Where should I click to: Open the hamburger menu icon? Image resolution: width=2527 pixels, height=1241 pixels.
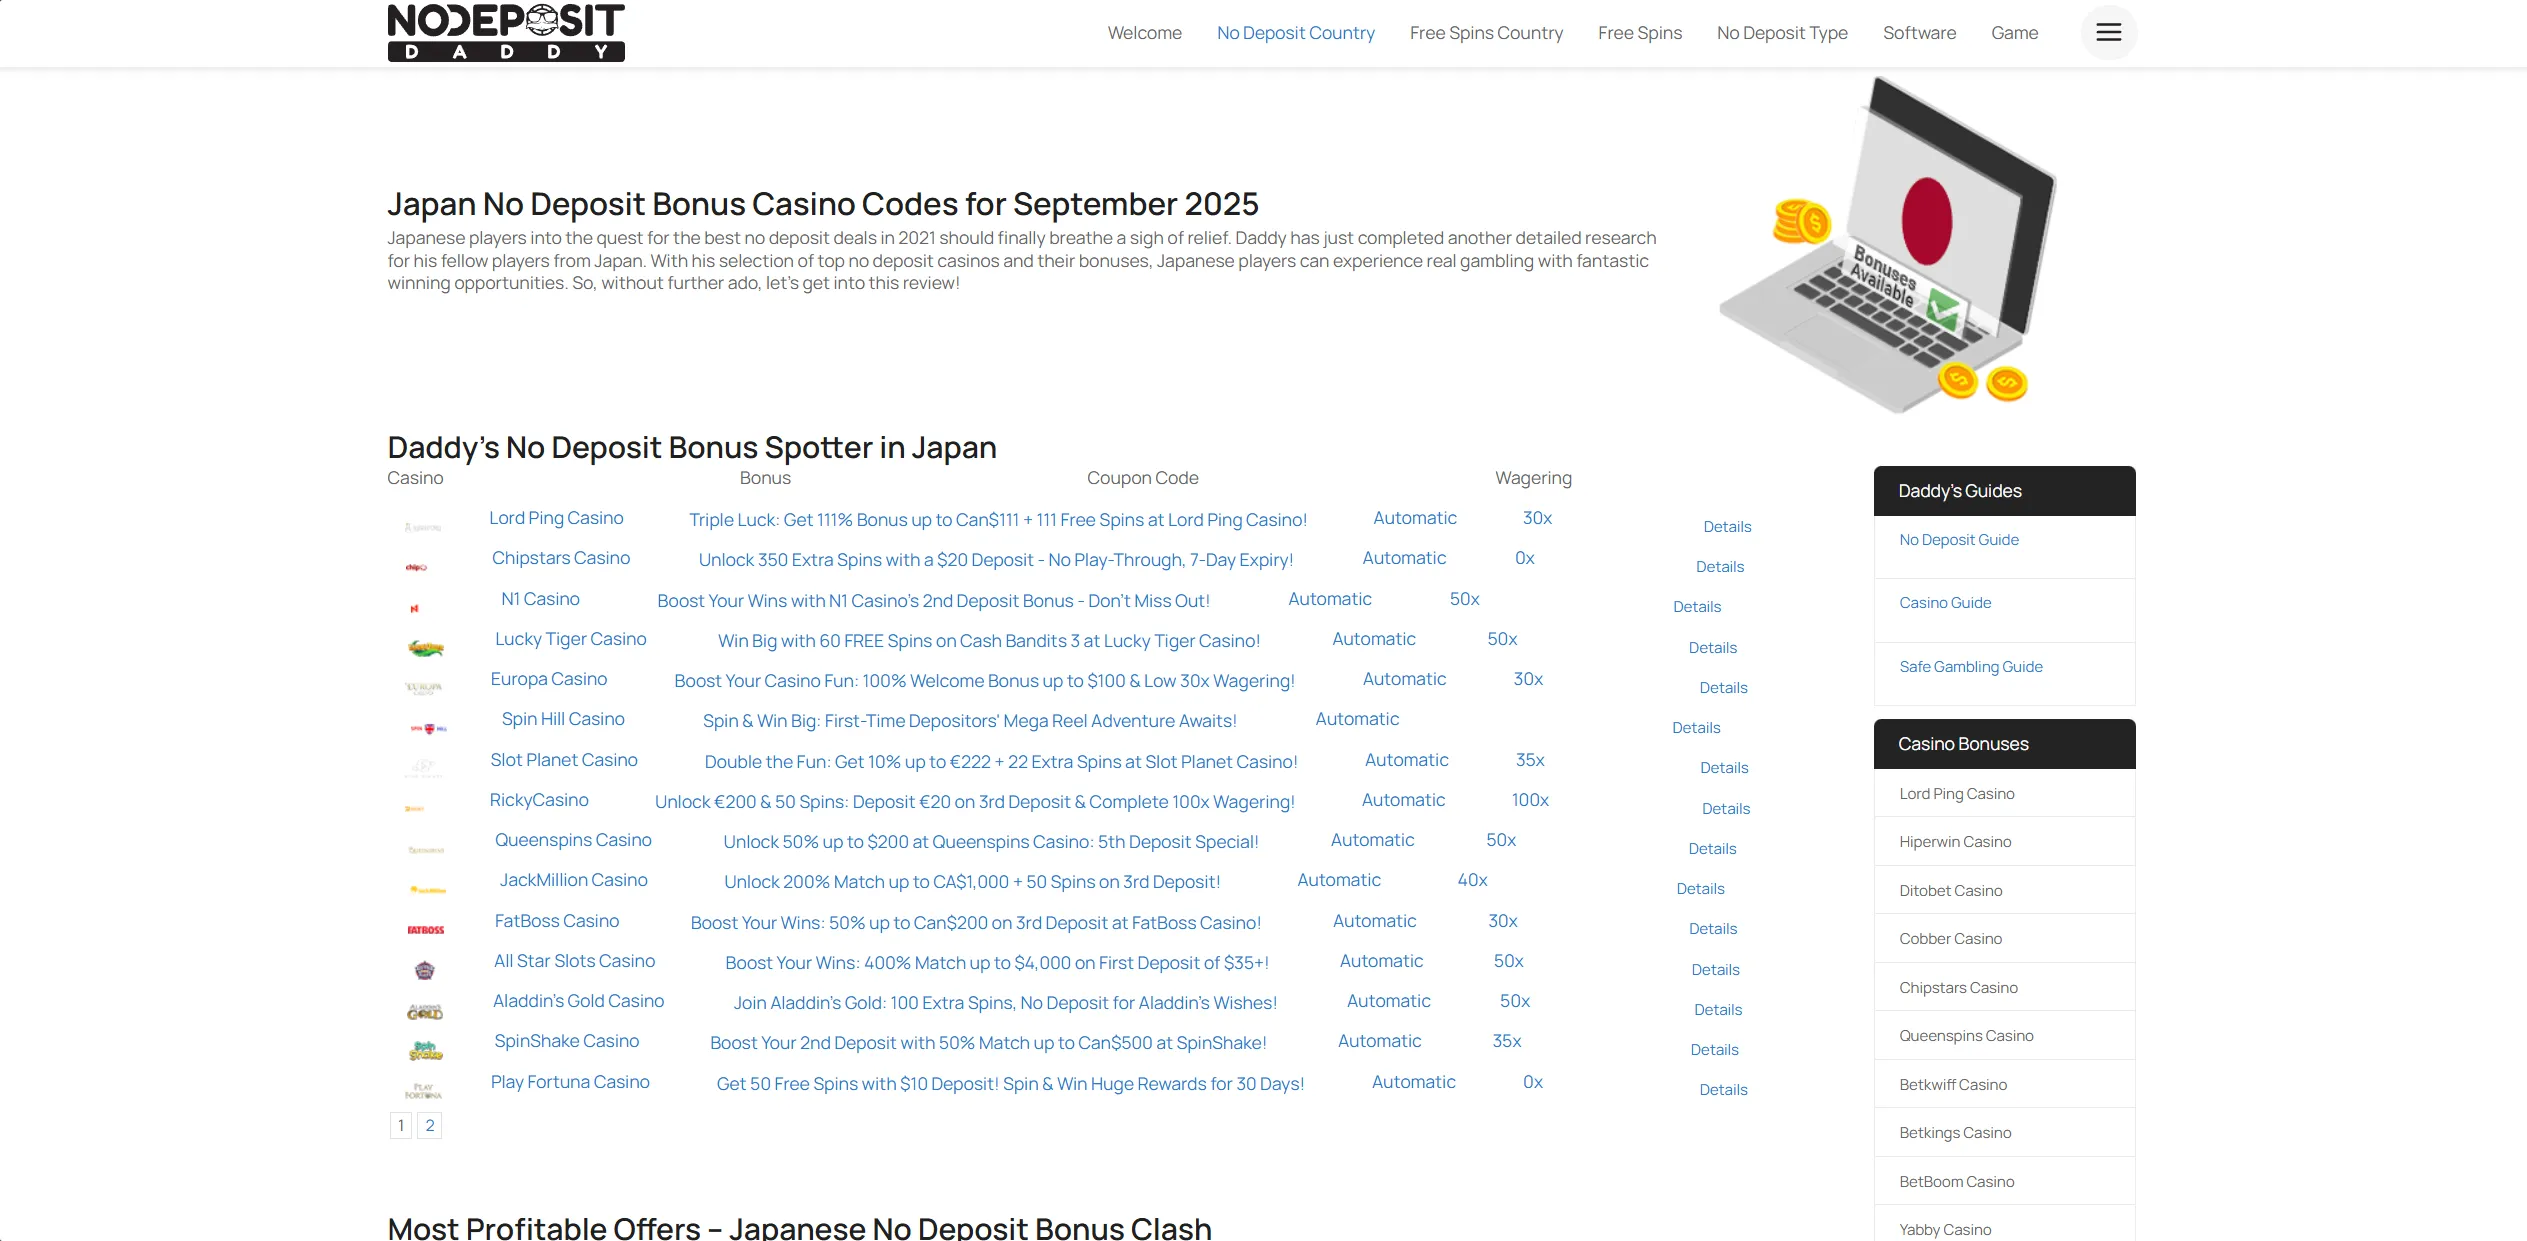tap(2108, 32)
